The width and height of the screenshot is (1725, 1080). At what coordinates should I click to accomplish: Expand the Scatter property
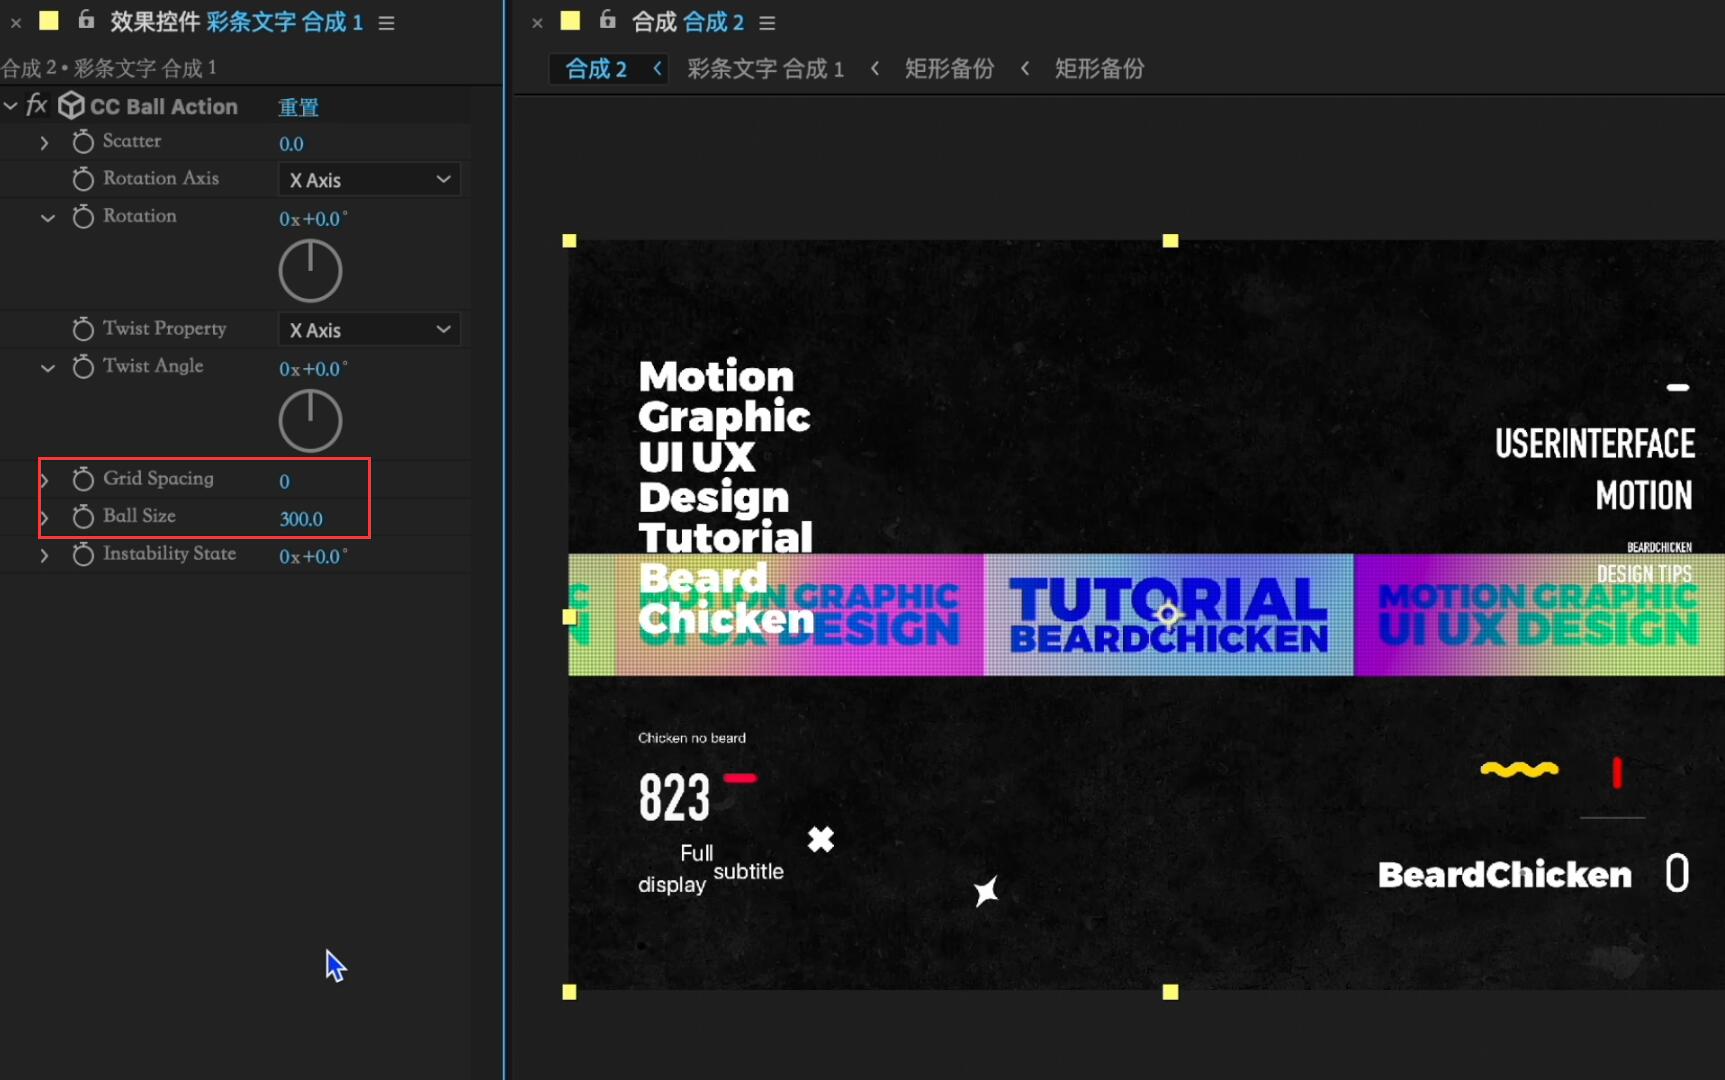[44, 143]
